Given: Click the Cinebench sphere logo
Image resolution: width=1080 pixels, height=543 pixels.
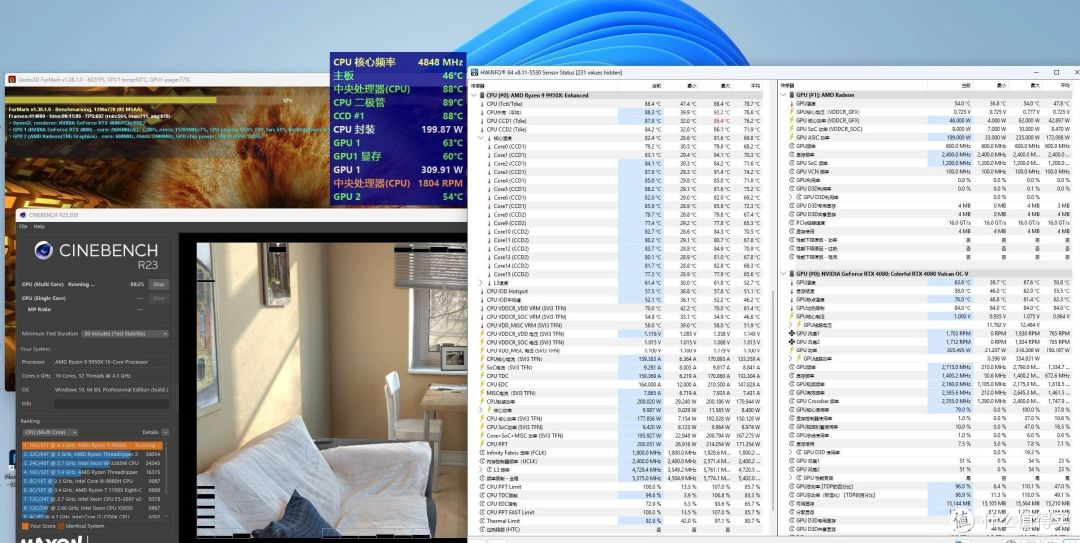Looking at the screenshot, I should pyautogui.click(x=44, y=250).
